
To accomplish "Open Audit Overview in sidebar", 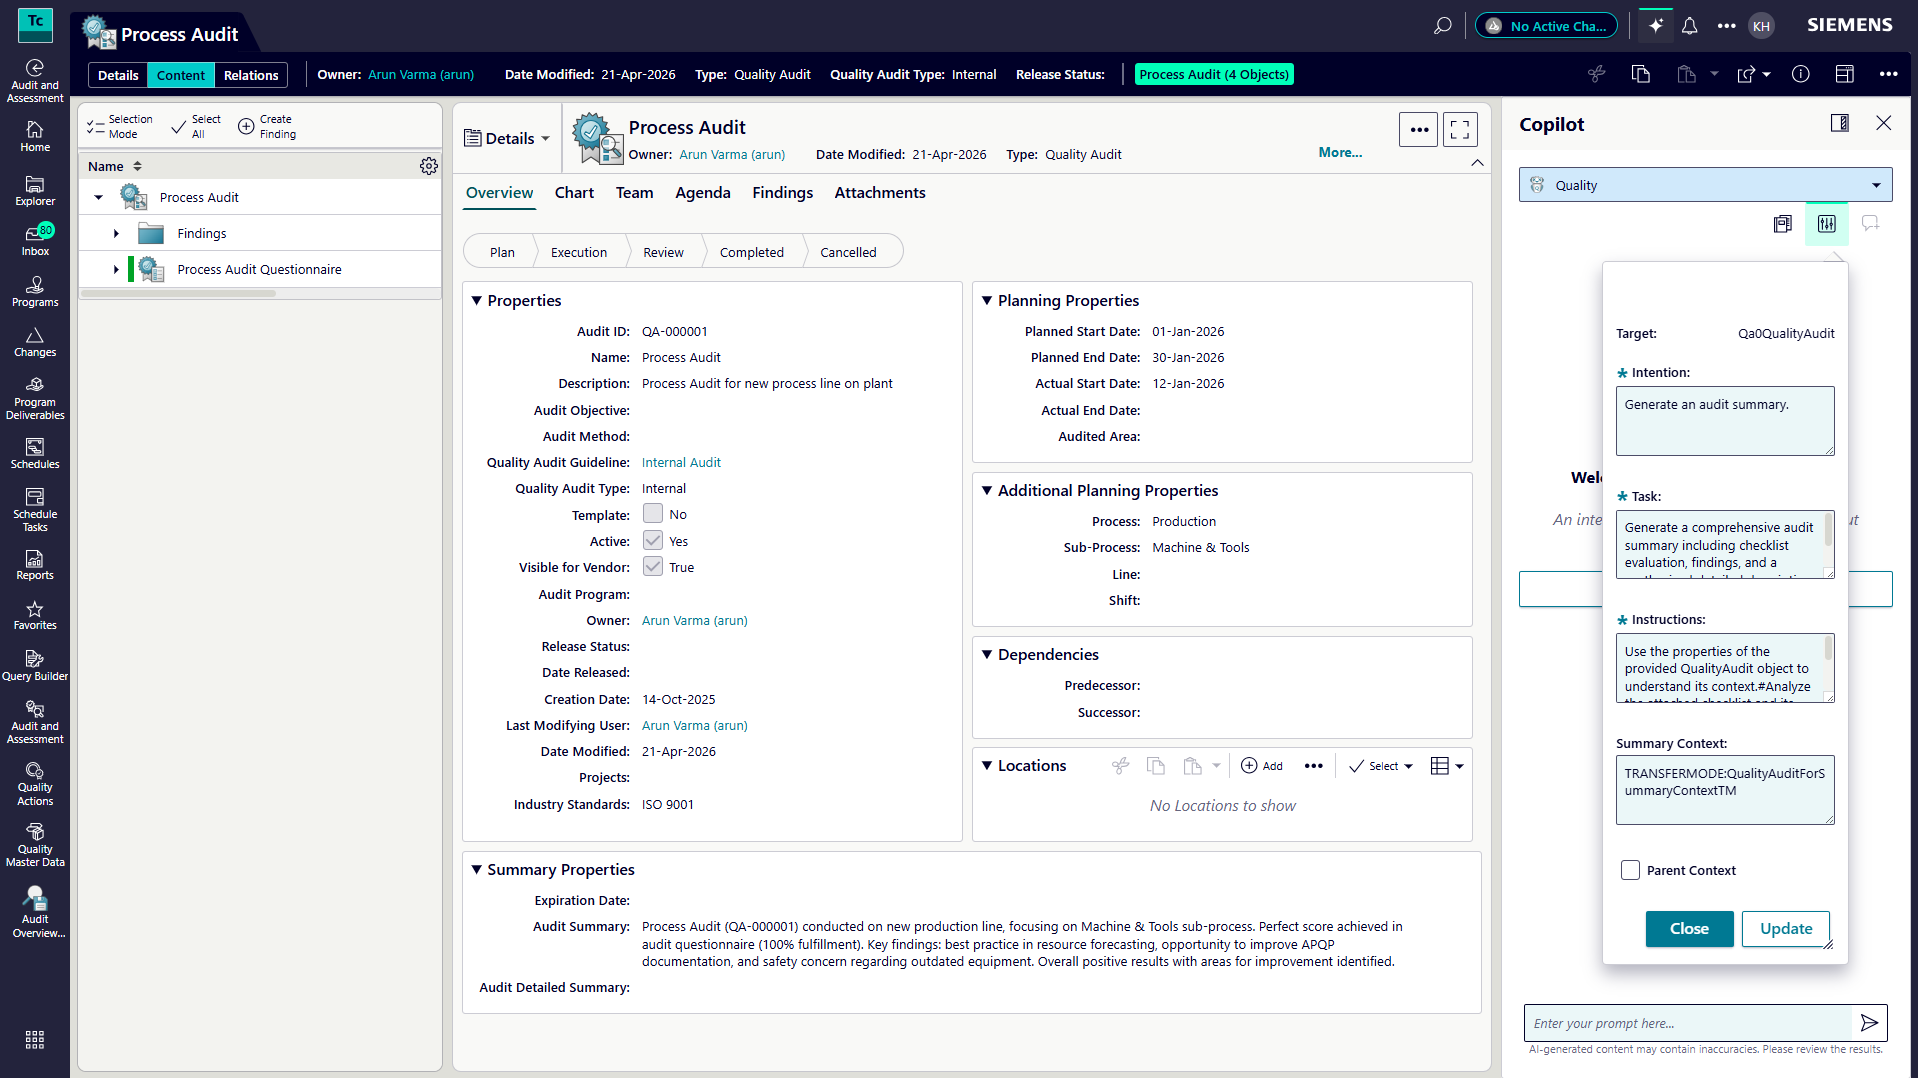I will [x=35, y=912].
